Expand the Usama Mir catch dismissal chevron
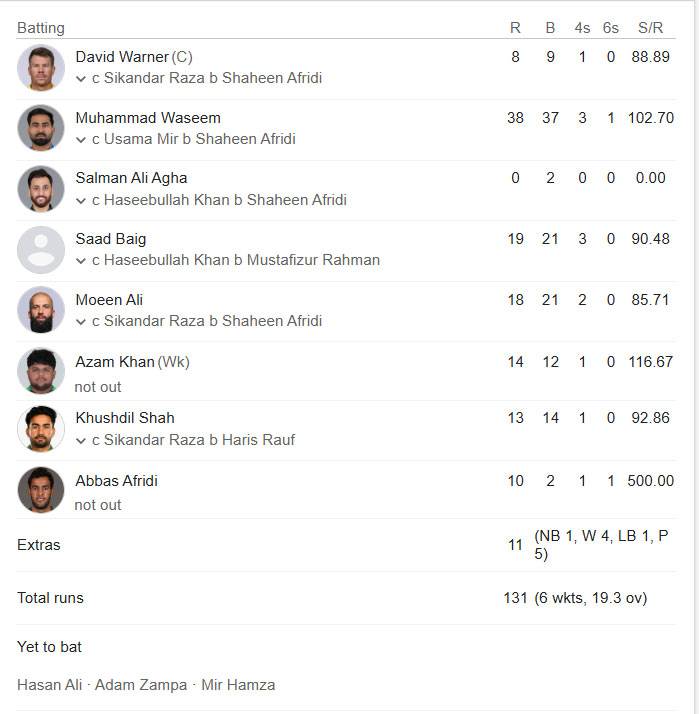Image resolution: width=699 pixels, height=714 pixels. coord(81,140)
